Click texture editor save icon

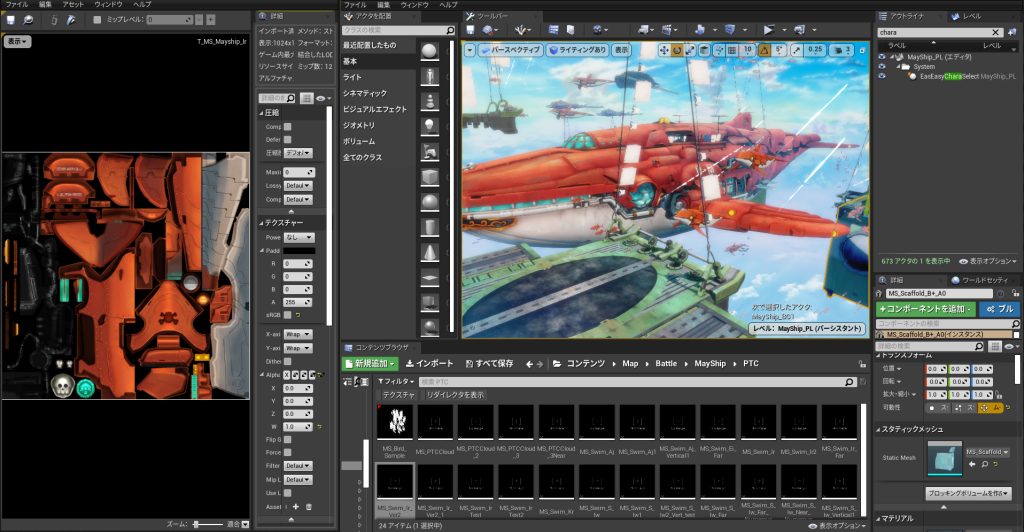coord(10,20)
